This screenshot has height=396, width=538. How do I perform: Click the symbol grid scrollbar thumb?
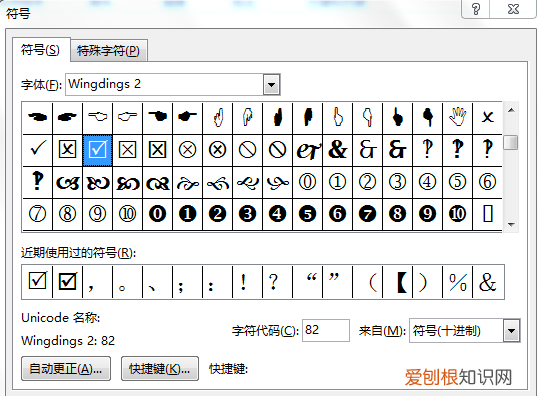point(511,143)
